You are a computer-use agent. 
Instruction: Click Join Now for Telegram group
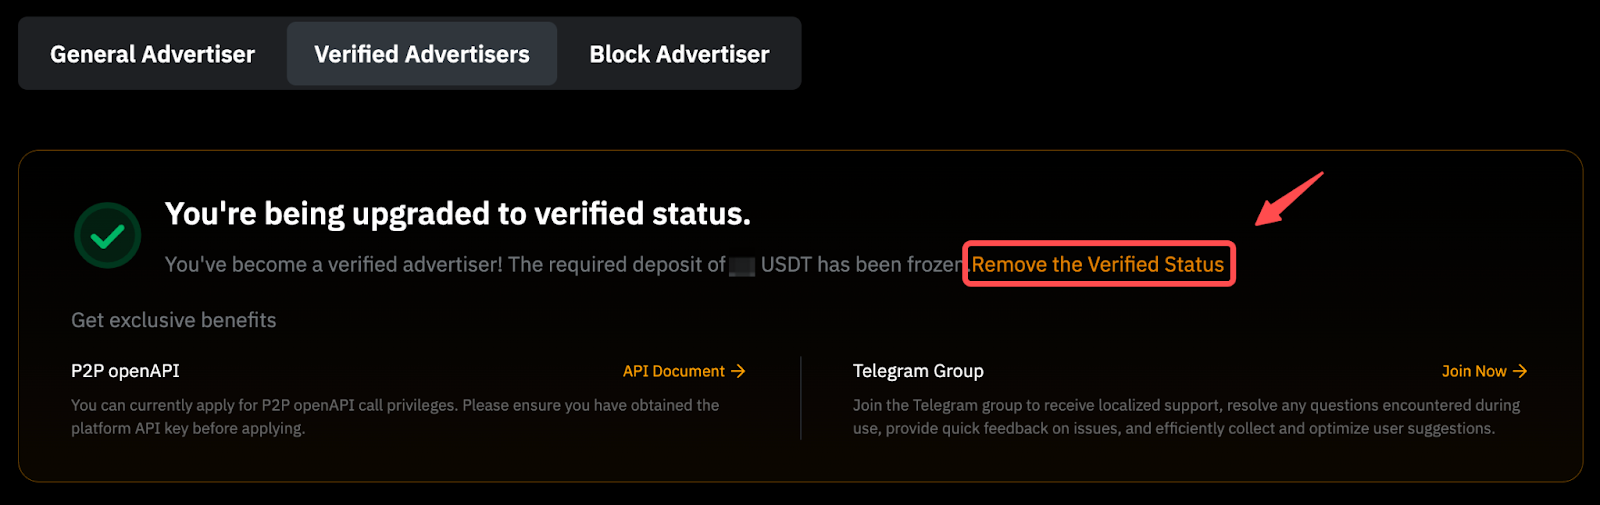point(1473,371)
